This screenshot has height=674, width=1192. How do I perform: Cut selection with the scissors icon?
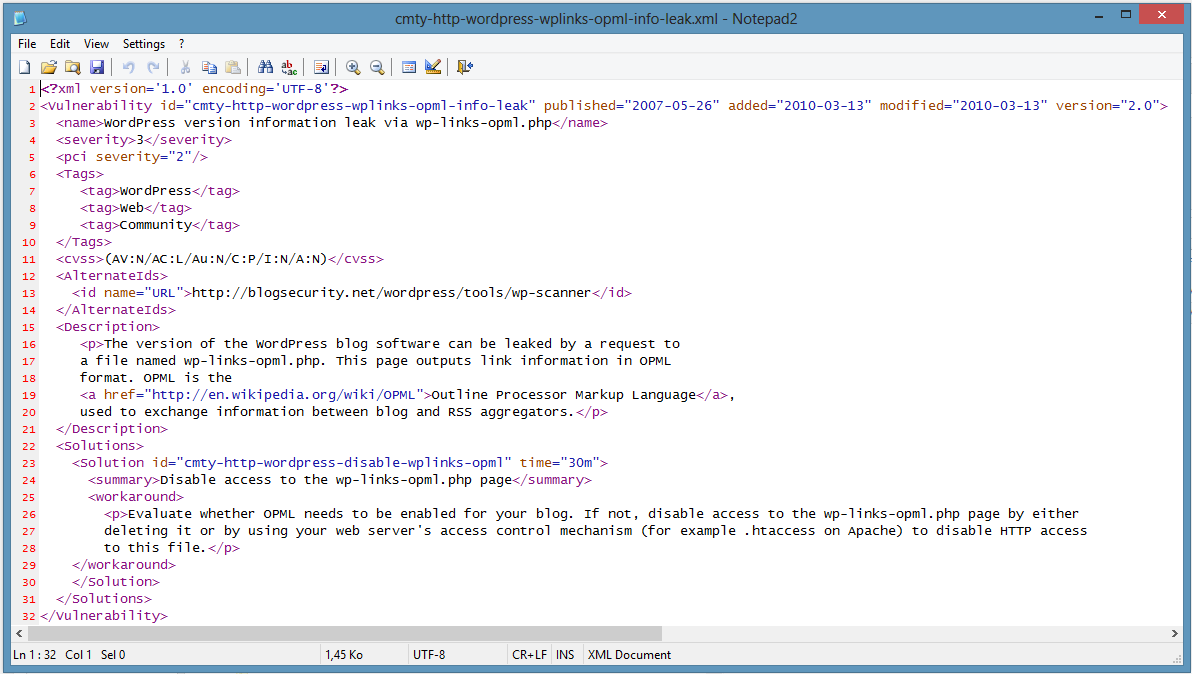(x=185, y=67)
